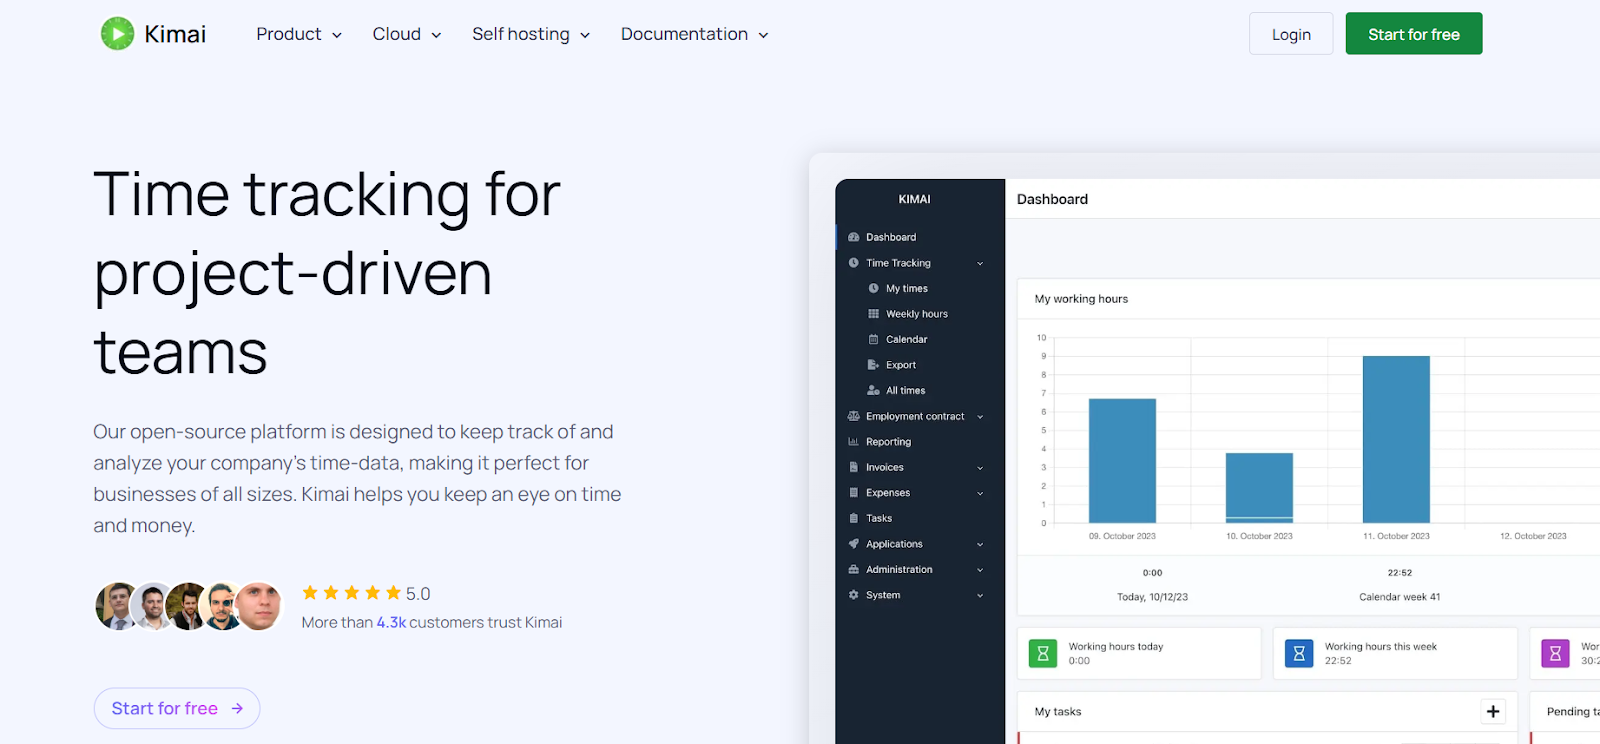The width and height of the screenshot is (1600, 744).
Task: Click the Login button
Action: [1291, 34]
